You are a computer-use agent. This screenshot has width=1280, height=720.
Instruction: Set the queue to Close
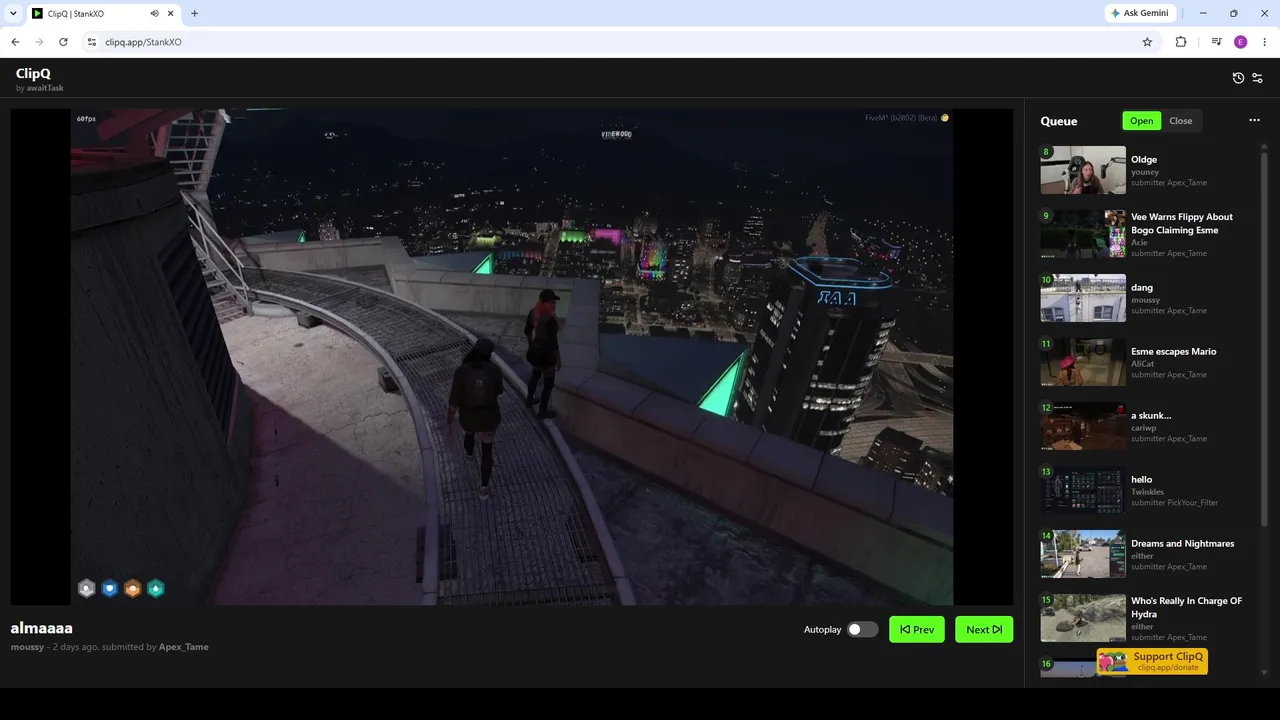tap(1181, 121)
